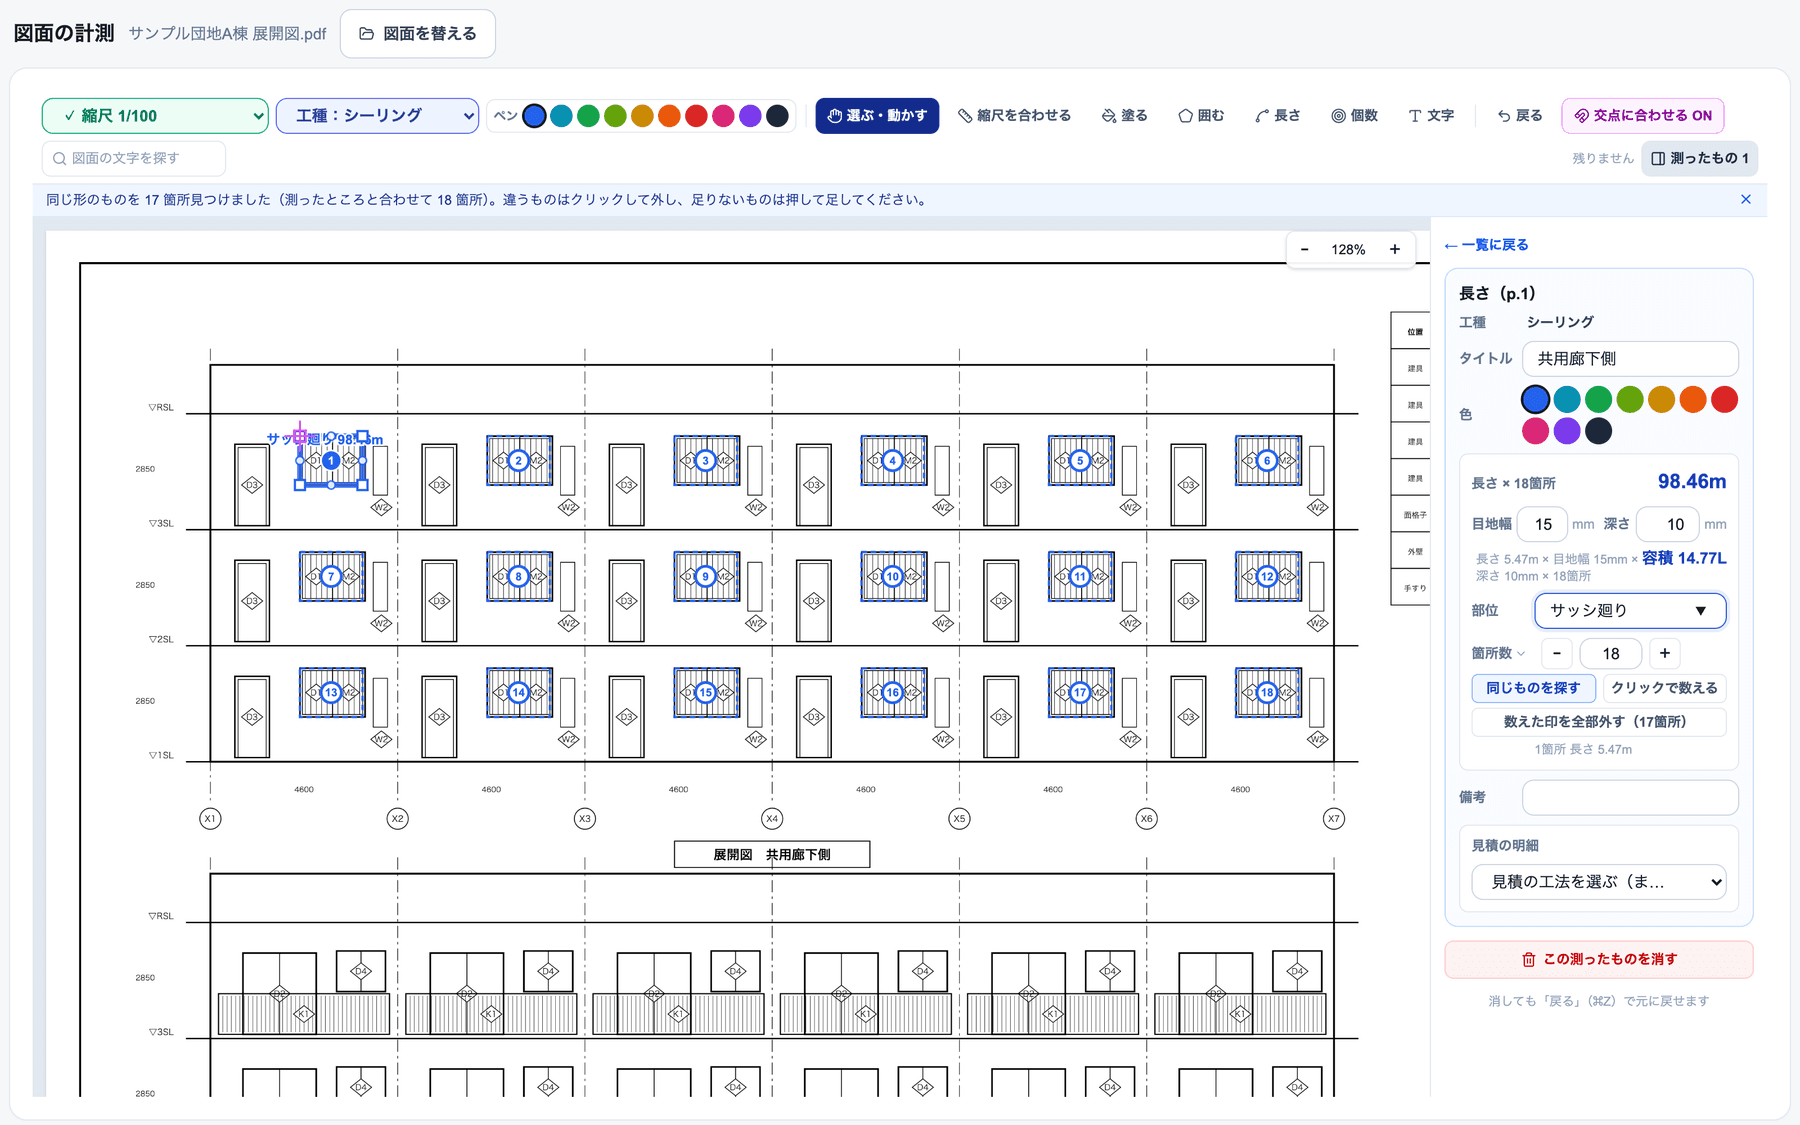Toggle 交点に合わせる snap ON button
This screenshot has width=1800, height=1125.
(x=1643, y=116)
